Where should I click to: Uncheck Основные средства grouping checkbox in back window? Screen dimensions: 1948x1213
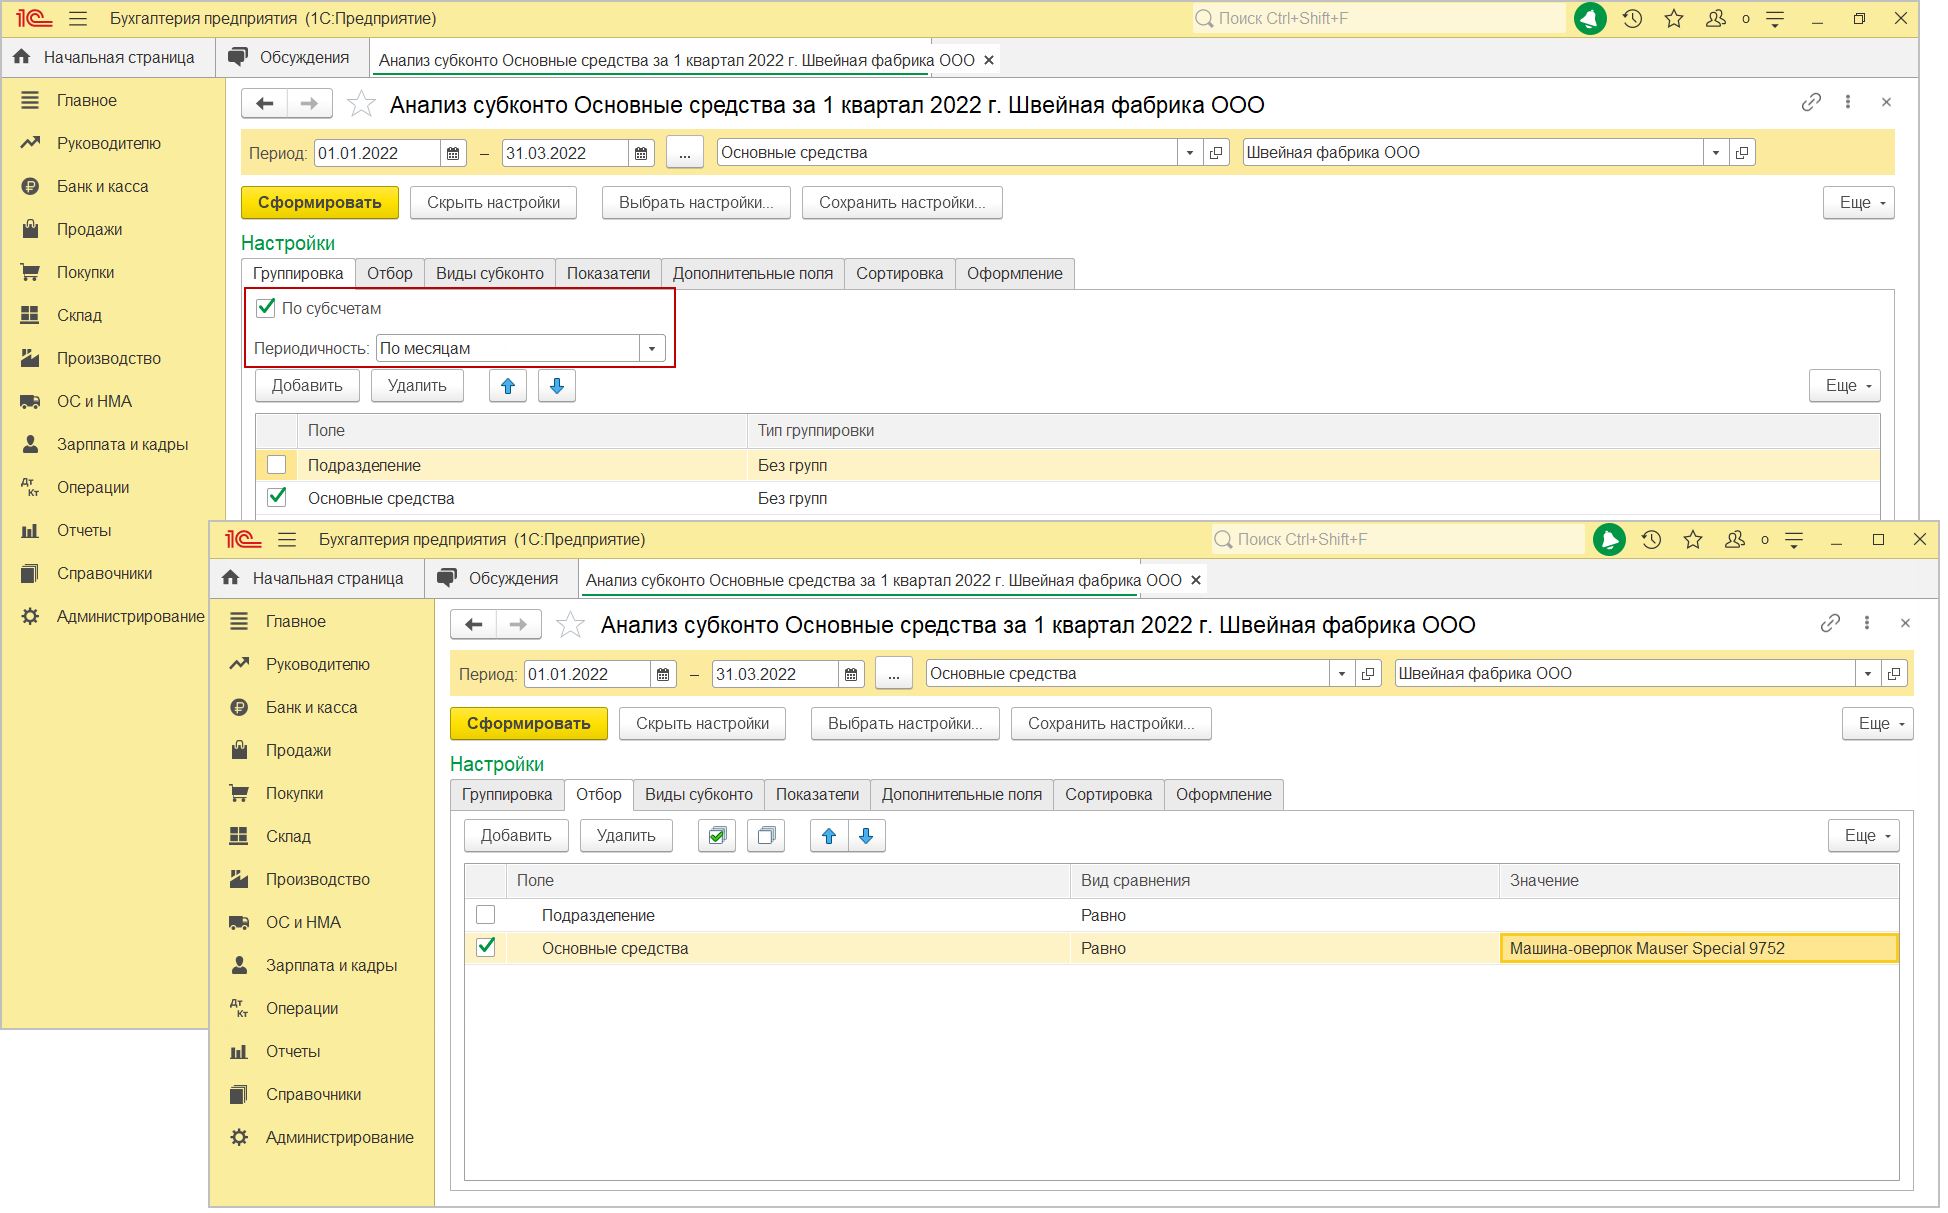tap(277, 497)
